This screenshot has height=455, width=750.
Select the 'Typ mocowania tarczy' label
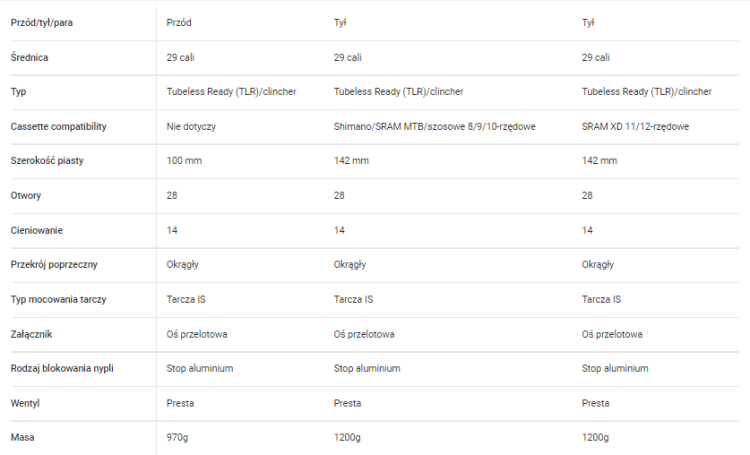point(58,300)
